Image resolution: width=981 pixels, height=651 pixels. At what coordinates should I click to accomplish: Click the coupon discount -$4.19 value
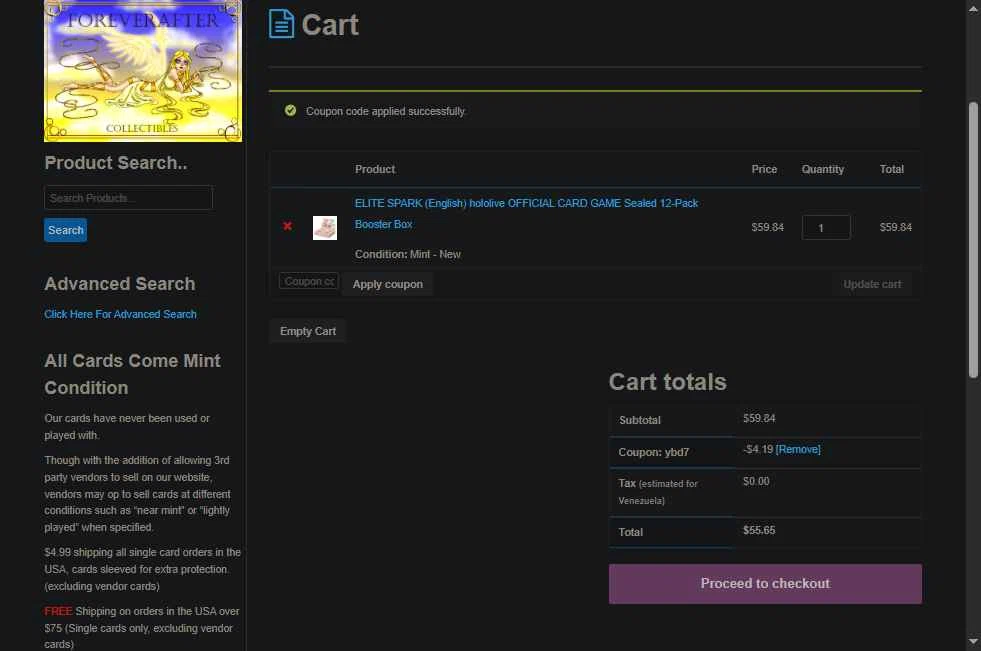758,449
